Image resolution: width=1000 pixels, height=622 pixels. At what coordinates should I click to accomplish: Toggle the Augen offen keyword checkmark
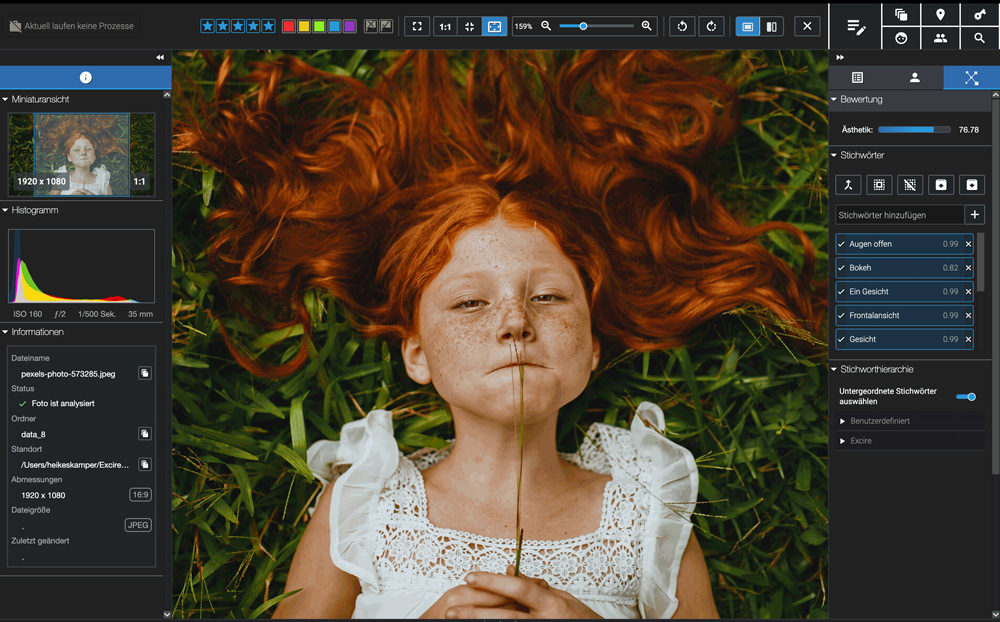click(x=842, y=244)
